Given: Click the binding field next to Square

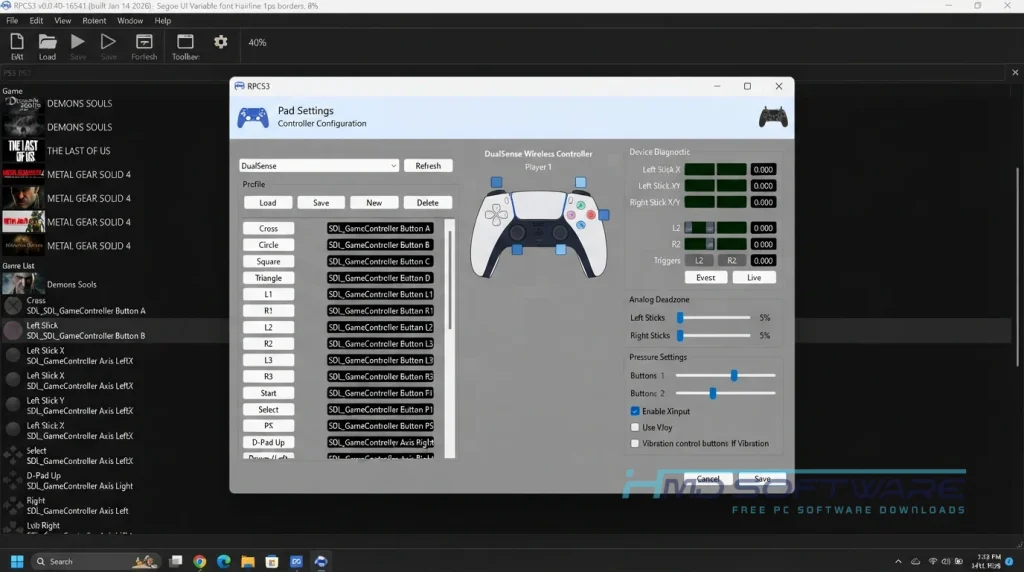Looking at the screenshot, I should tap(380, 261).
